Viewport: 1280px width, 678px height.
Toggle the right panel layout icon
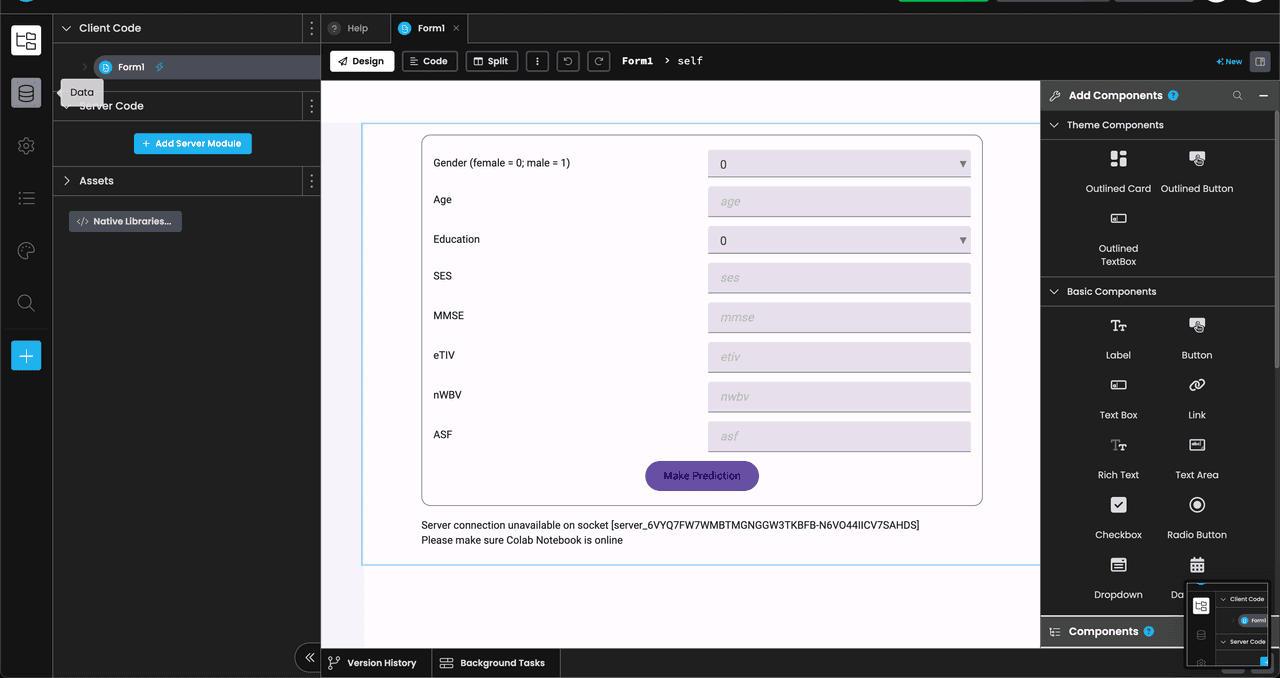tap(1261, 61)
